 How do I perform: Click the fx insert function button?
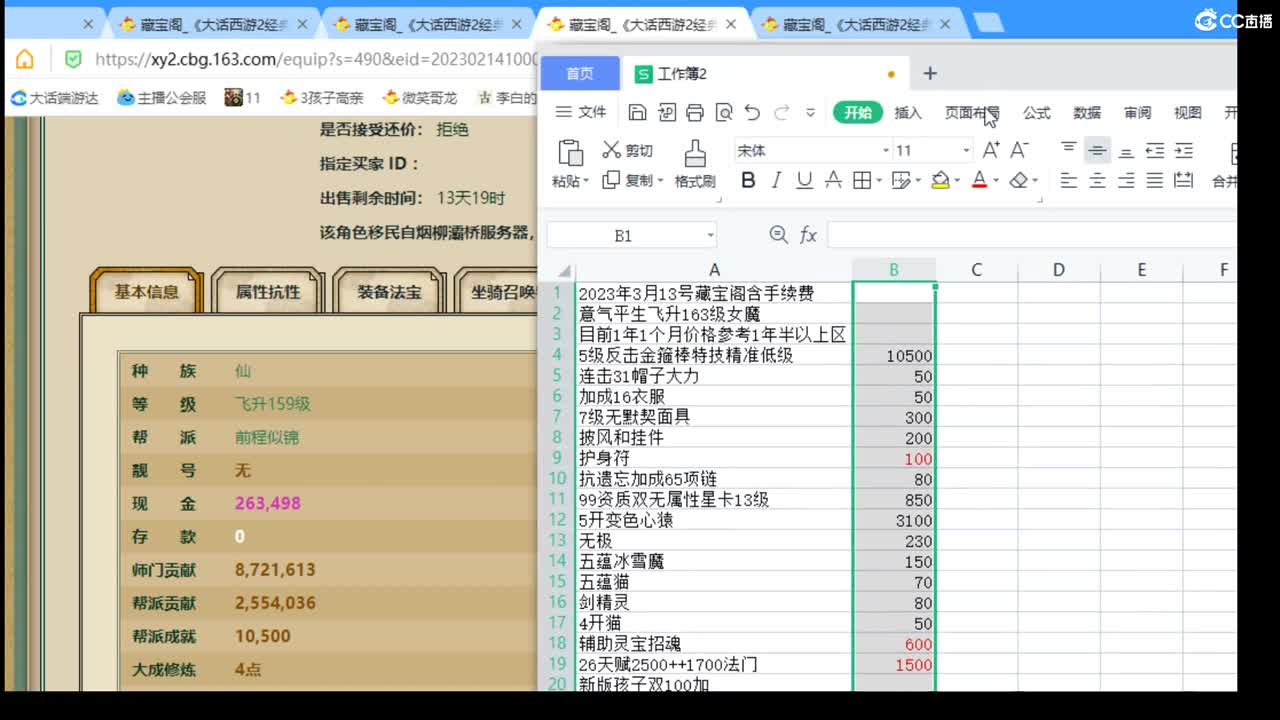click(x=808, y=235)
